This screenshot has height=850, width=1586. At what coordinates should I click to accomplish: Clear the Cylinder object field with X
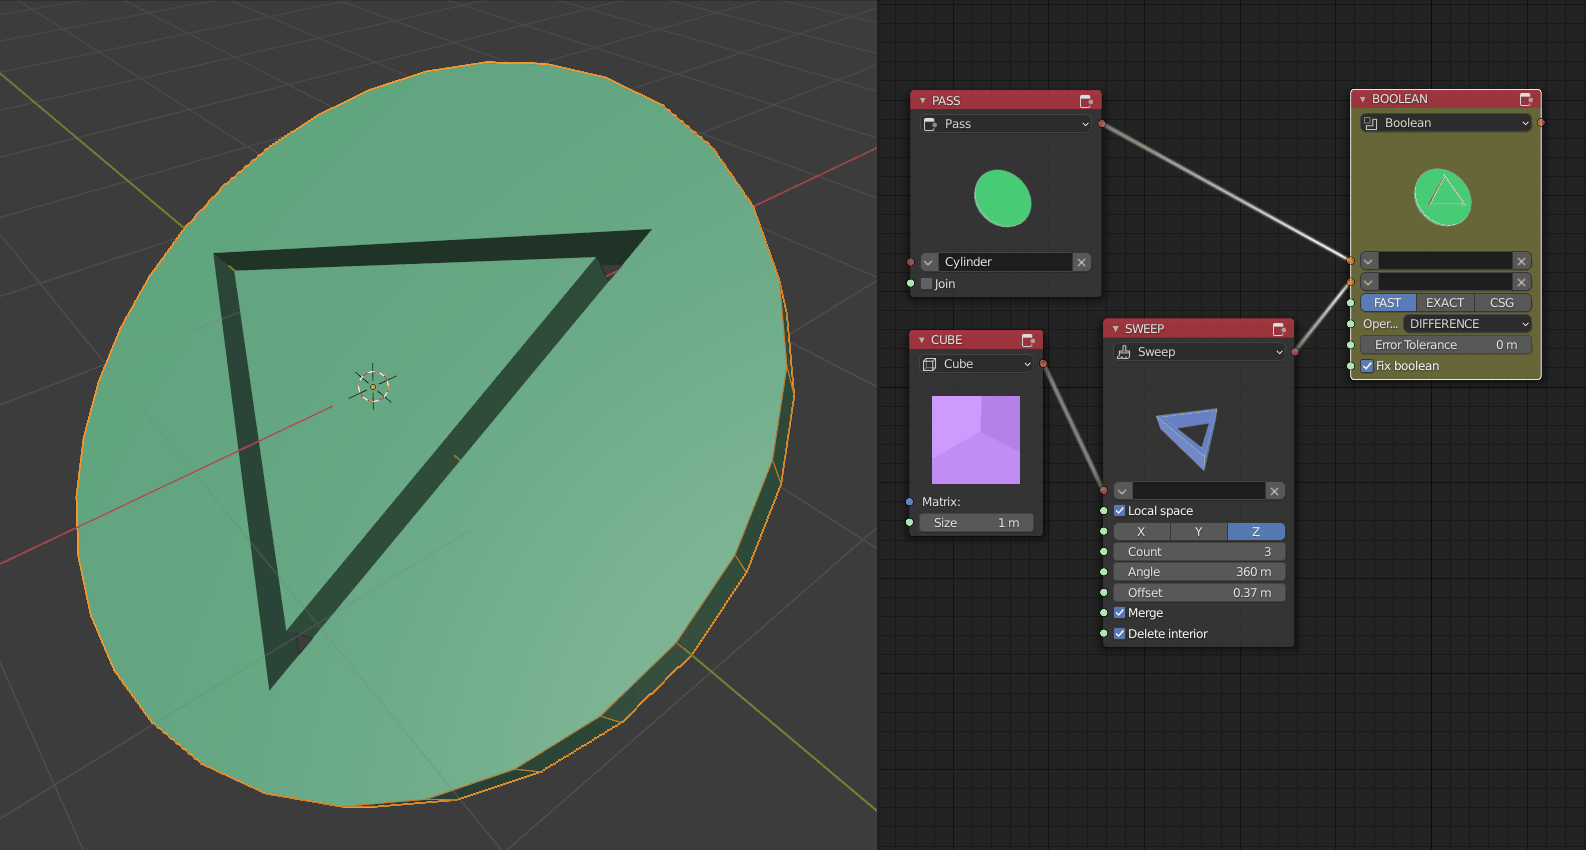point(1081,262)
